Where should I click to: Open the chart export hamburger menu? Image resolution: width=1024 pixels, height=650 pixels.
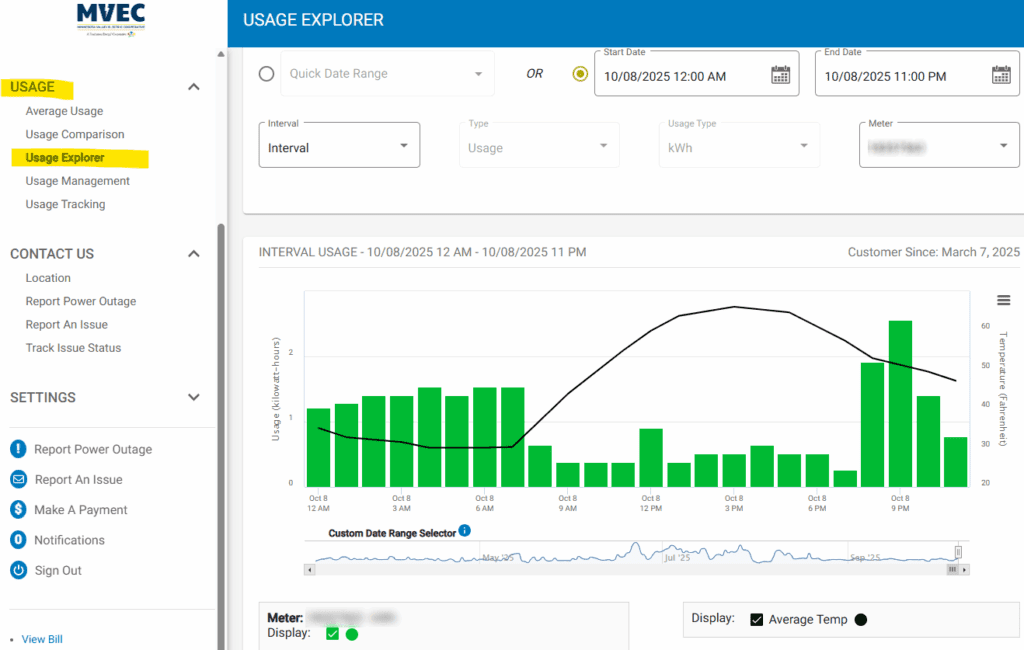(x=1003, y=299)
